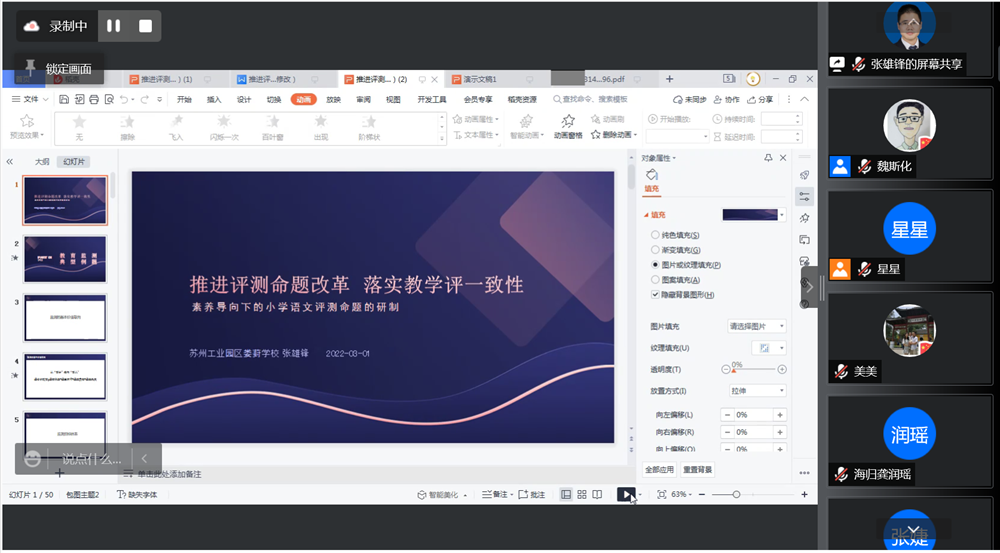Switch to normal view icon
The image size is (1000, 553).
pos(566,494)
